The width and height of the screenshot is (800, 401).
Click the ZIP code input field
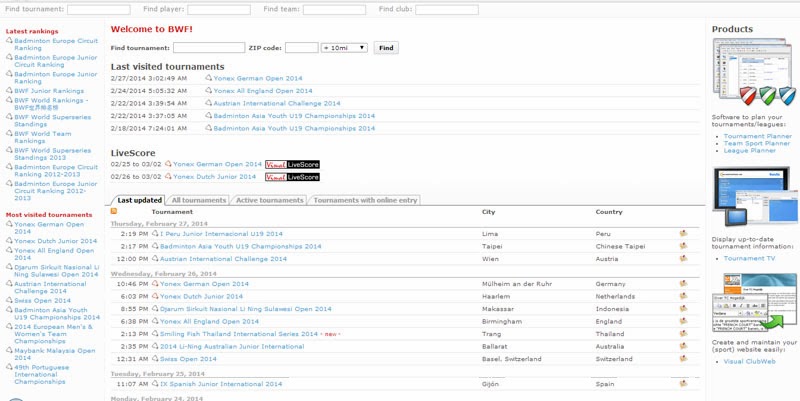coord(302,47)
